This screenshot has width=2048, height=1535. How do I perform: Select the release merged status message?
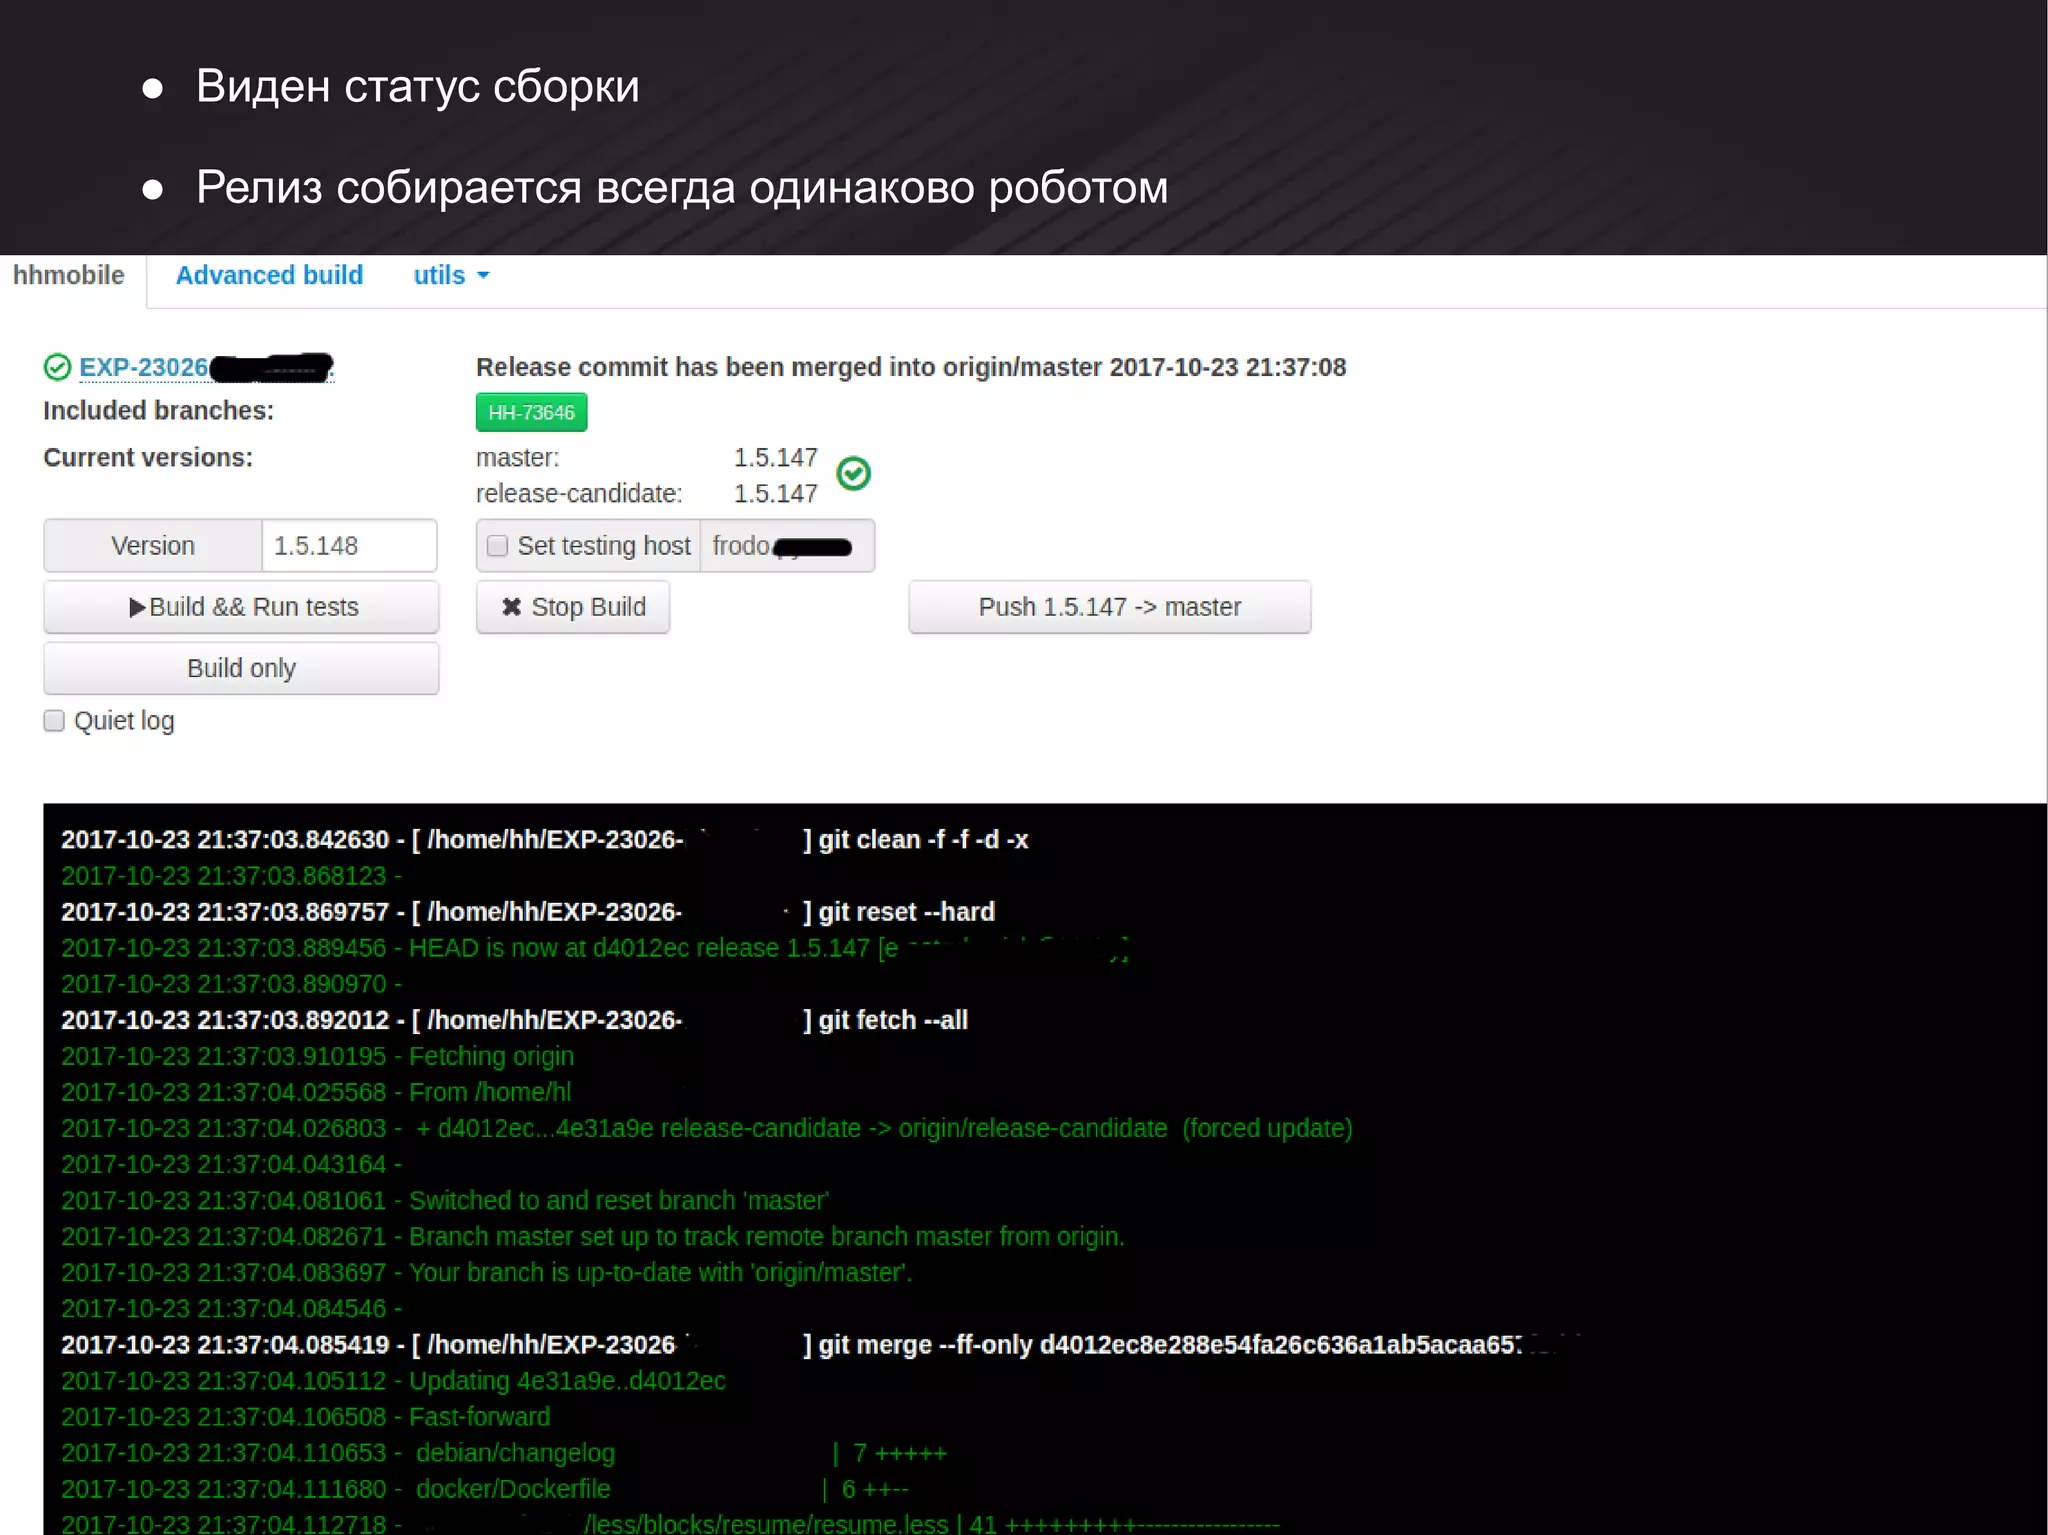(x=911, y=367)
